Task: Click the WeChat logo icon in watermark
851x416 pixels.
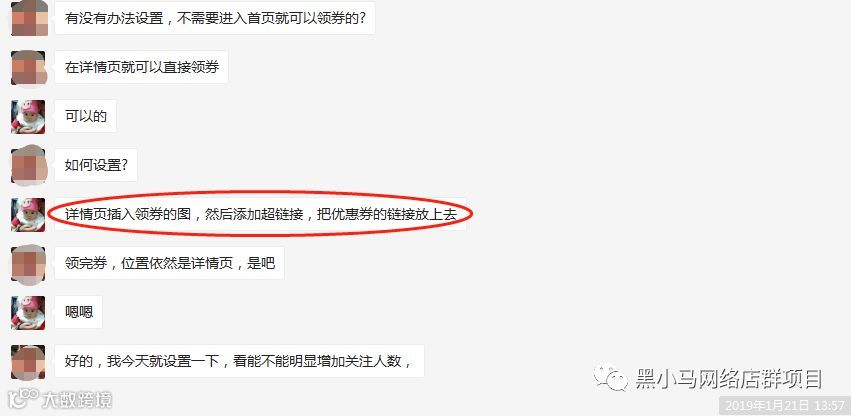Action: pos(611,377)
